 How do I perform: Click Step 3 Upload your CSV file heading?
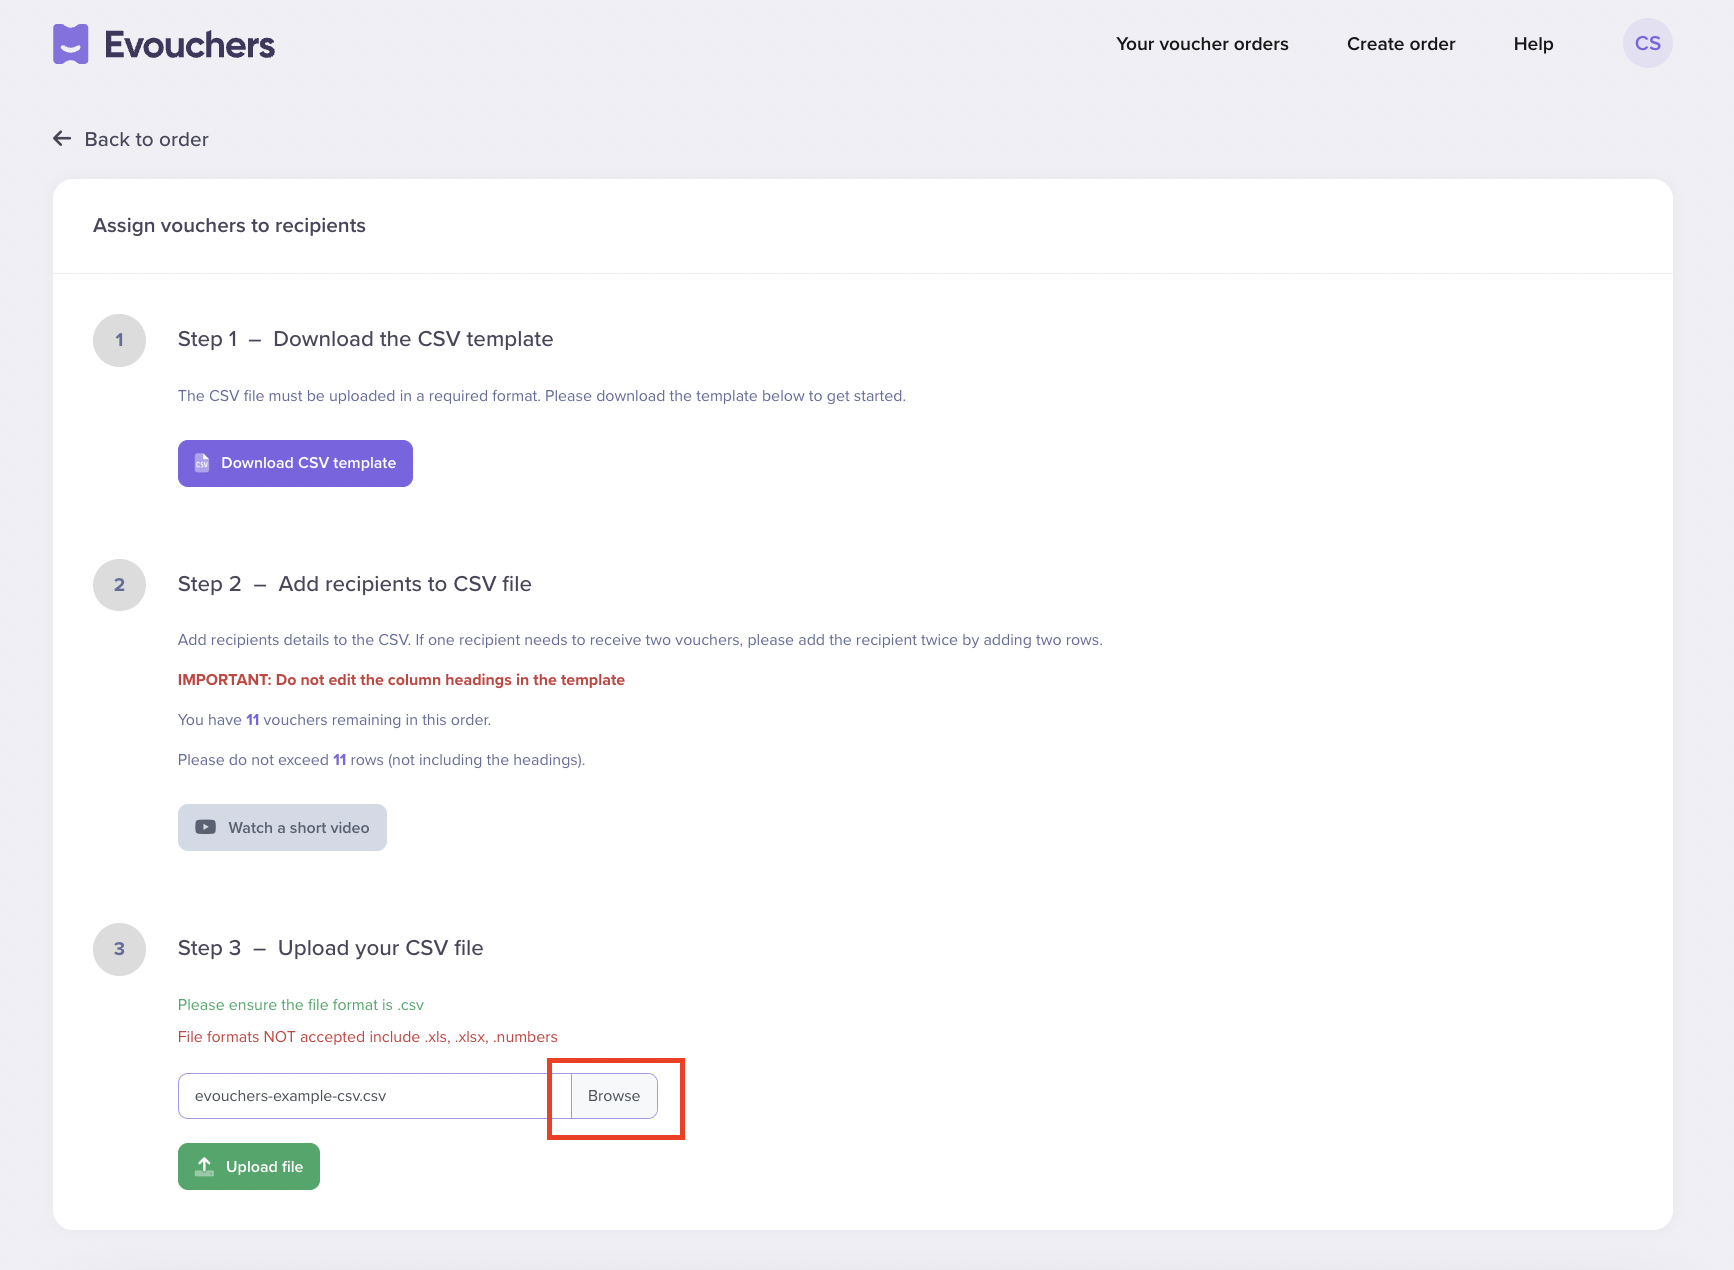tap(330, 948)
